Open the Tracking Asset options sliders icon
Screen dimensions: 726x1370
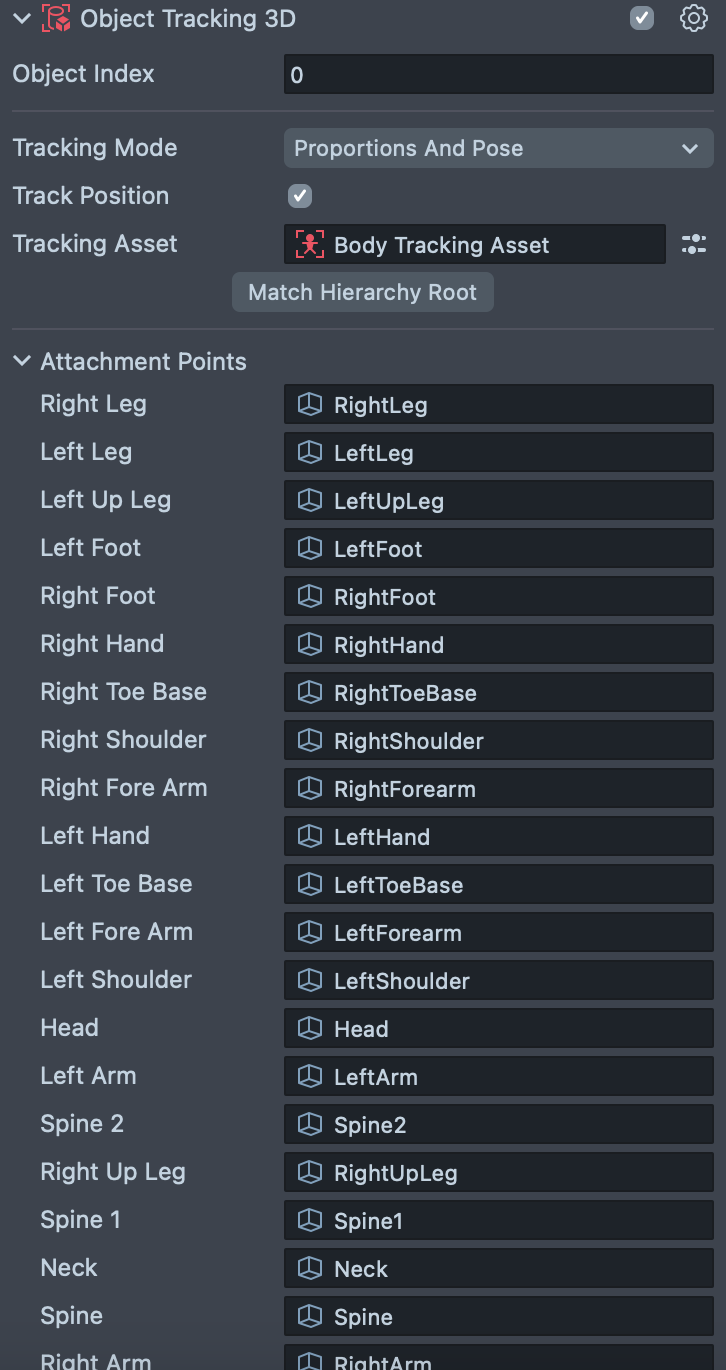(693, 245)
